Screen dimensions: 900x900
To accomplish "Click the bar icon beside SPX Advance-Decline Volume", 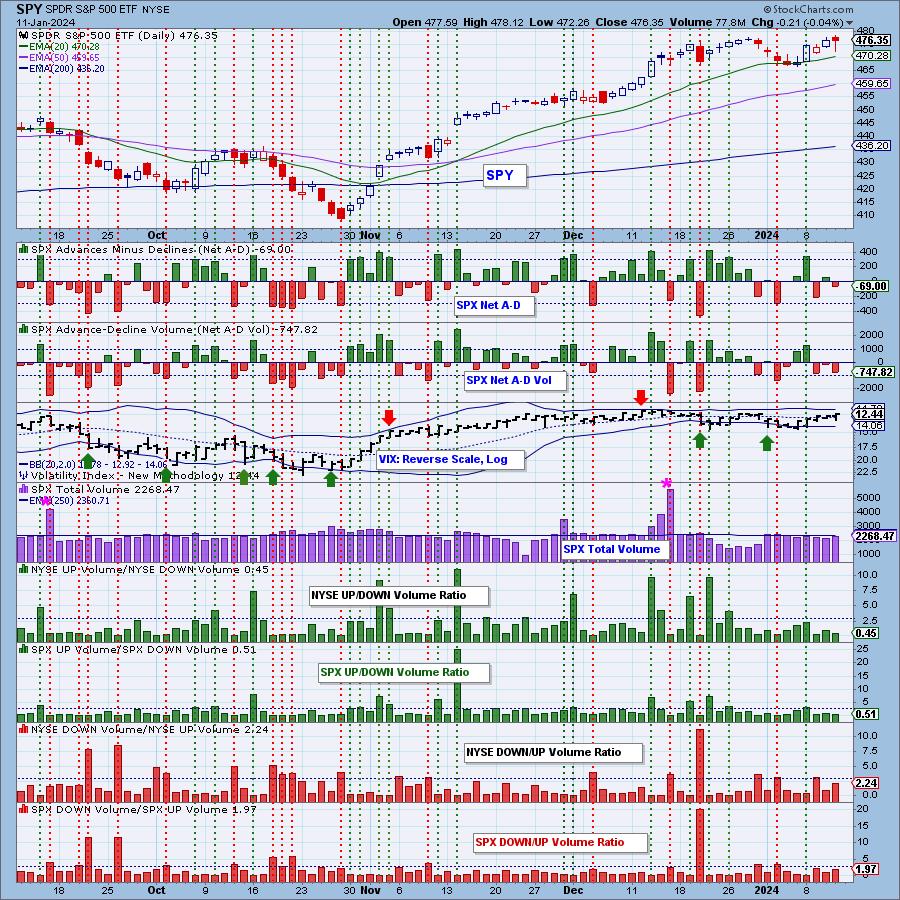I will click(x=24, y=329).
